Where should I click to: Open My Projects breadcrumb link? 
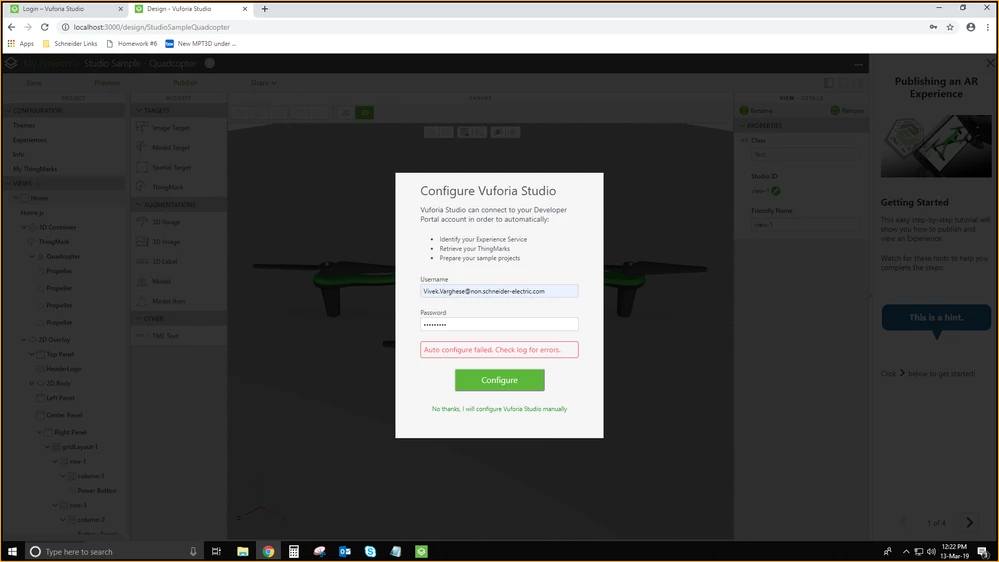click(x=50, y=63)
